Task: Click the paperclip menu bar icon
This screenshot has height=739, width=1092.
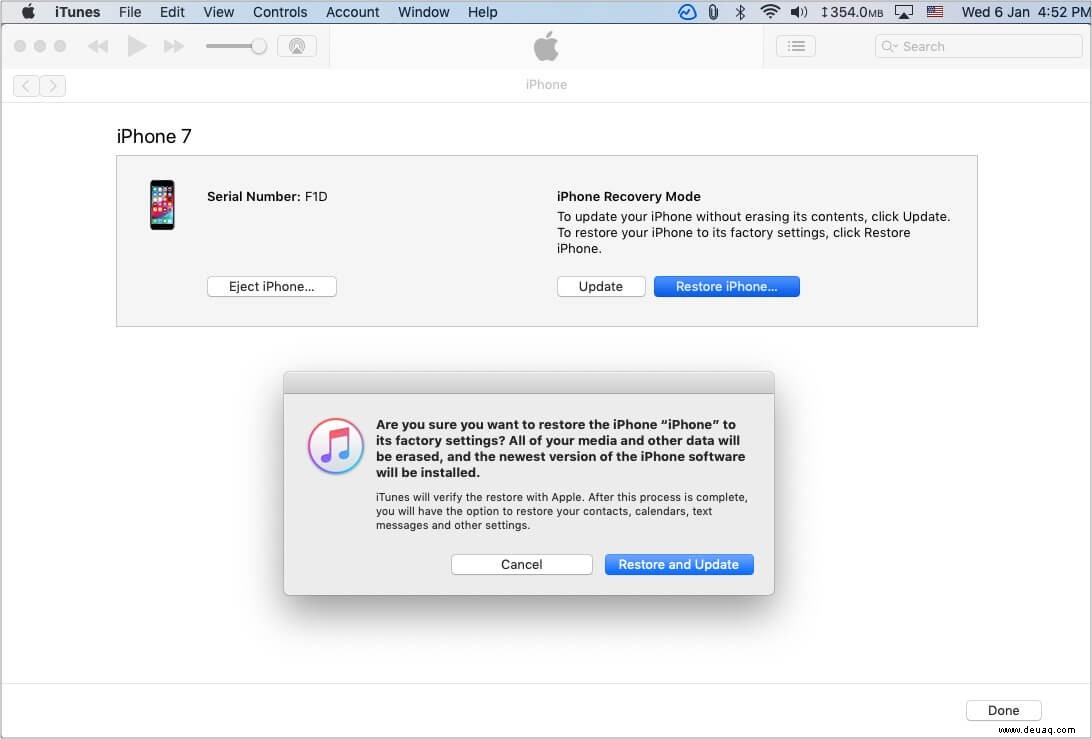Action: (713, 12)
